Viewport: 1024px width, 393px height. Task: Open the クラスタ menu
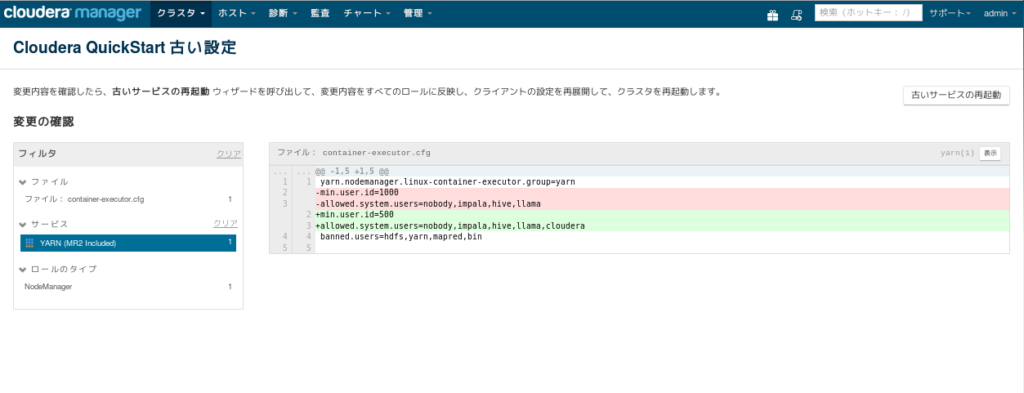pyautogui.click(x=182, y=13)
